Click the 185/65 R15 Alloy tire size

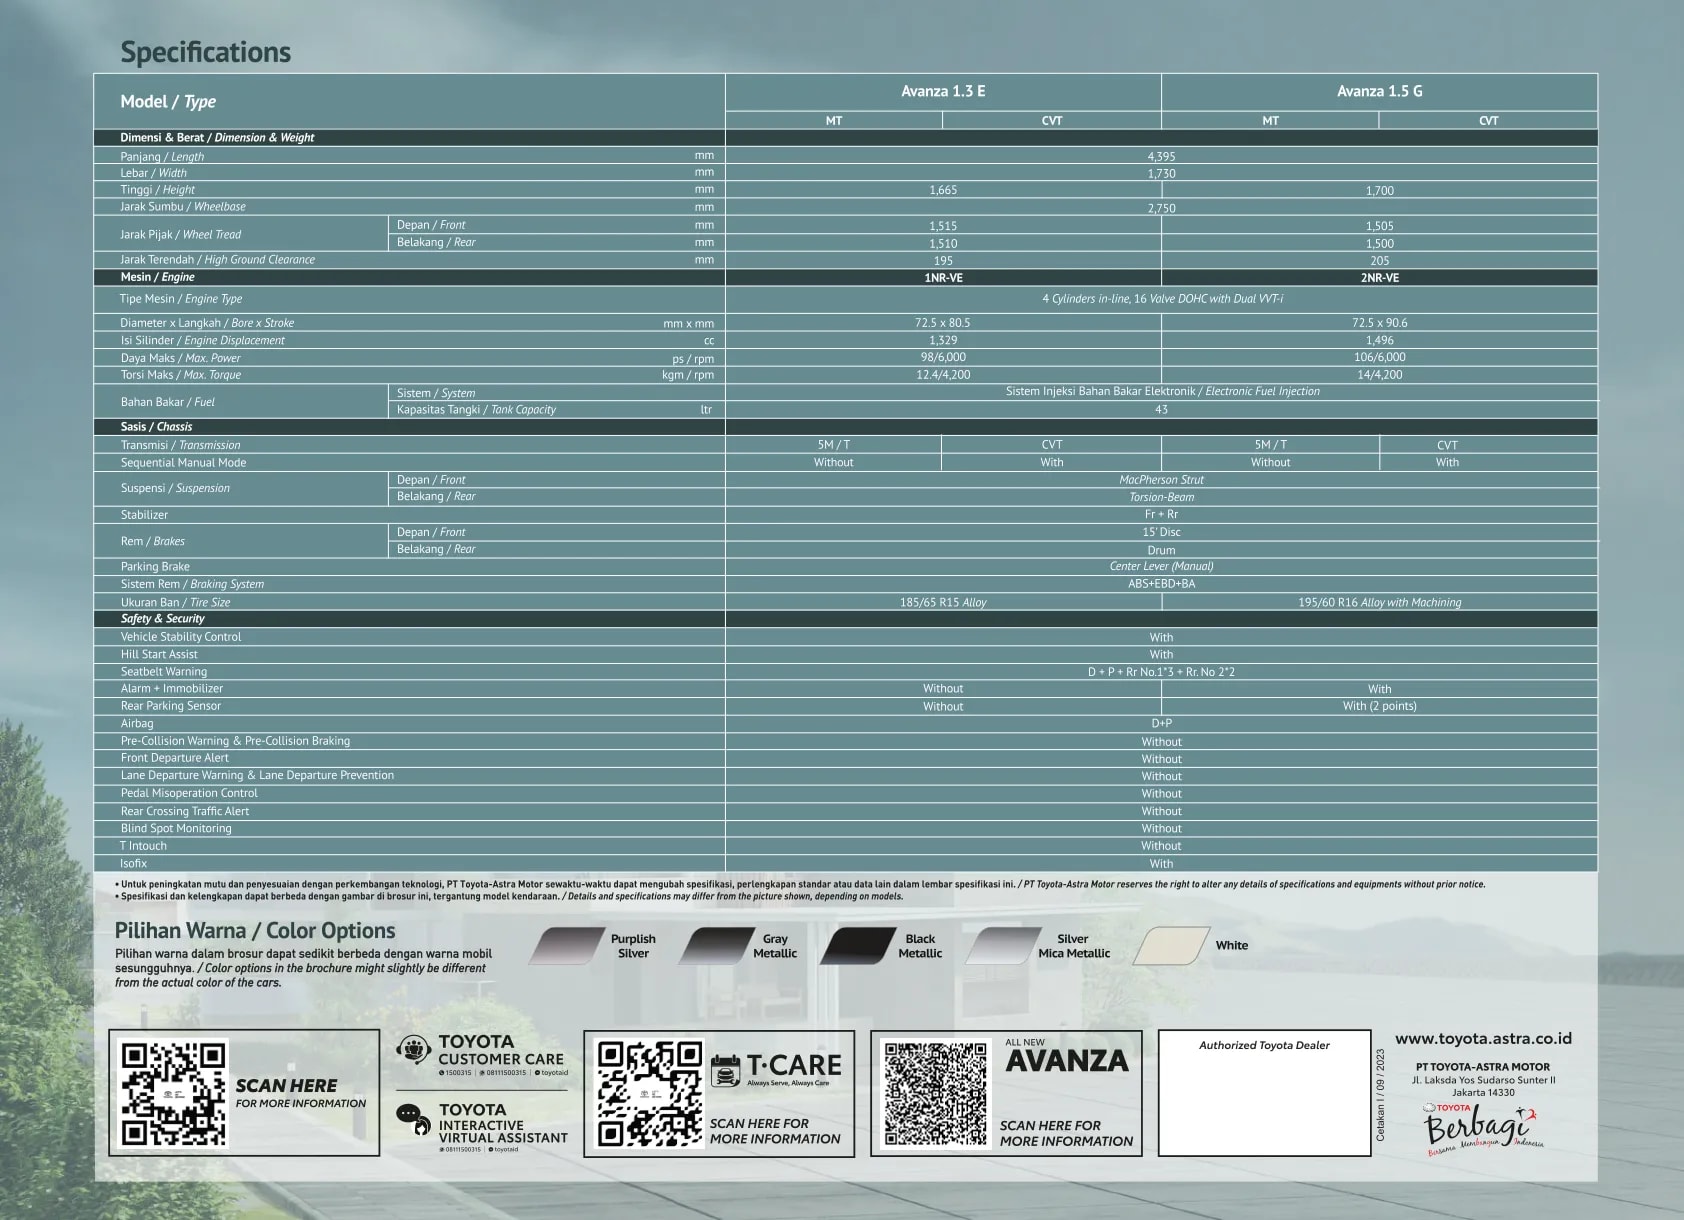tap(943, 603)
